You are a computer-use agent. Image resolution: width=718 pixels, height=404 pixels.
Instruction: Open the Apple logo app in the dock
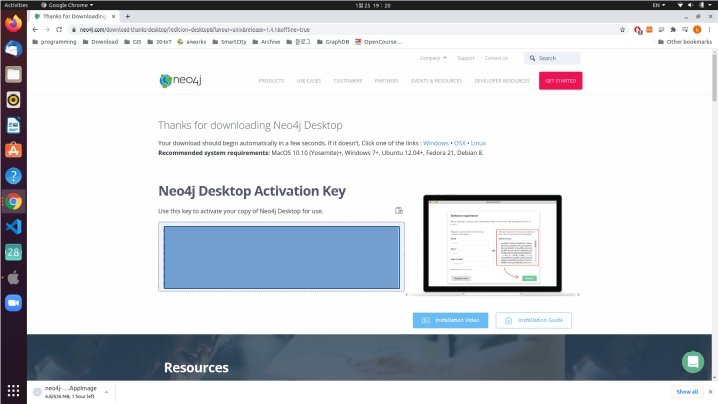[x=13, y=278]
